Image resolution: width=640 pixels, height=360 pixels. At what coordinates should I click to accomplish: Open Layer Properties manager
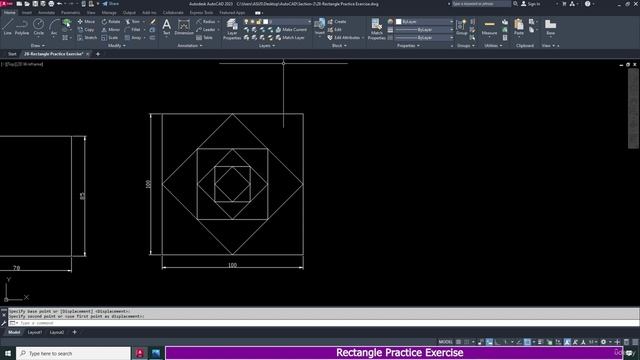(232, 29)
